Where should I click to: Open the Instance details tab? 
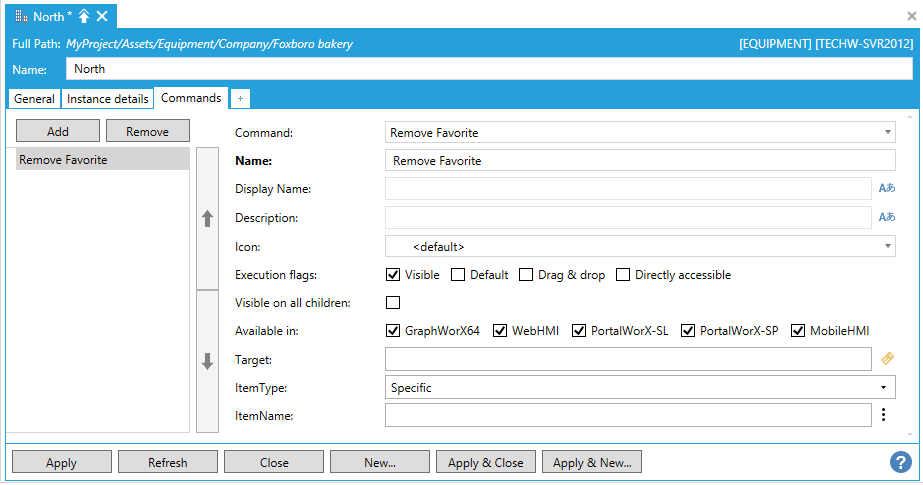[x=107, y=99]
